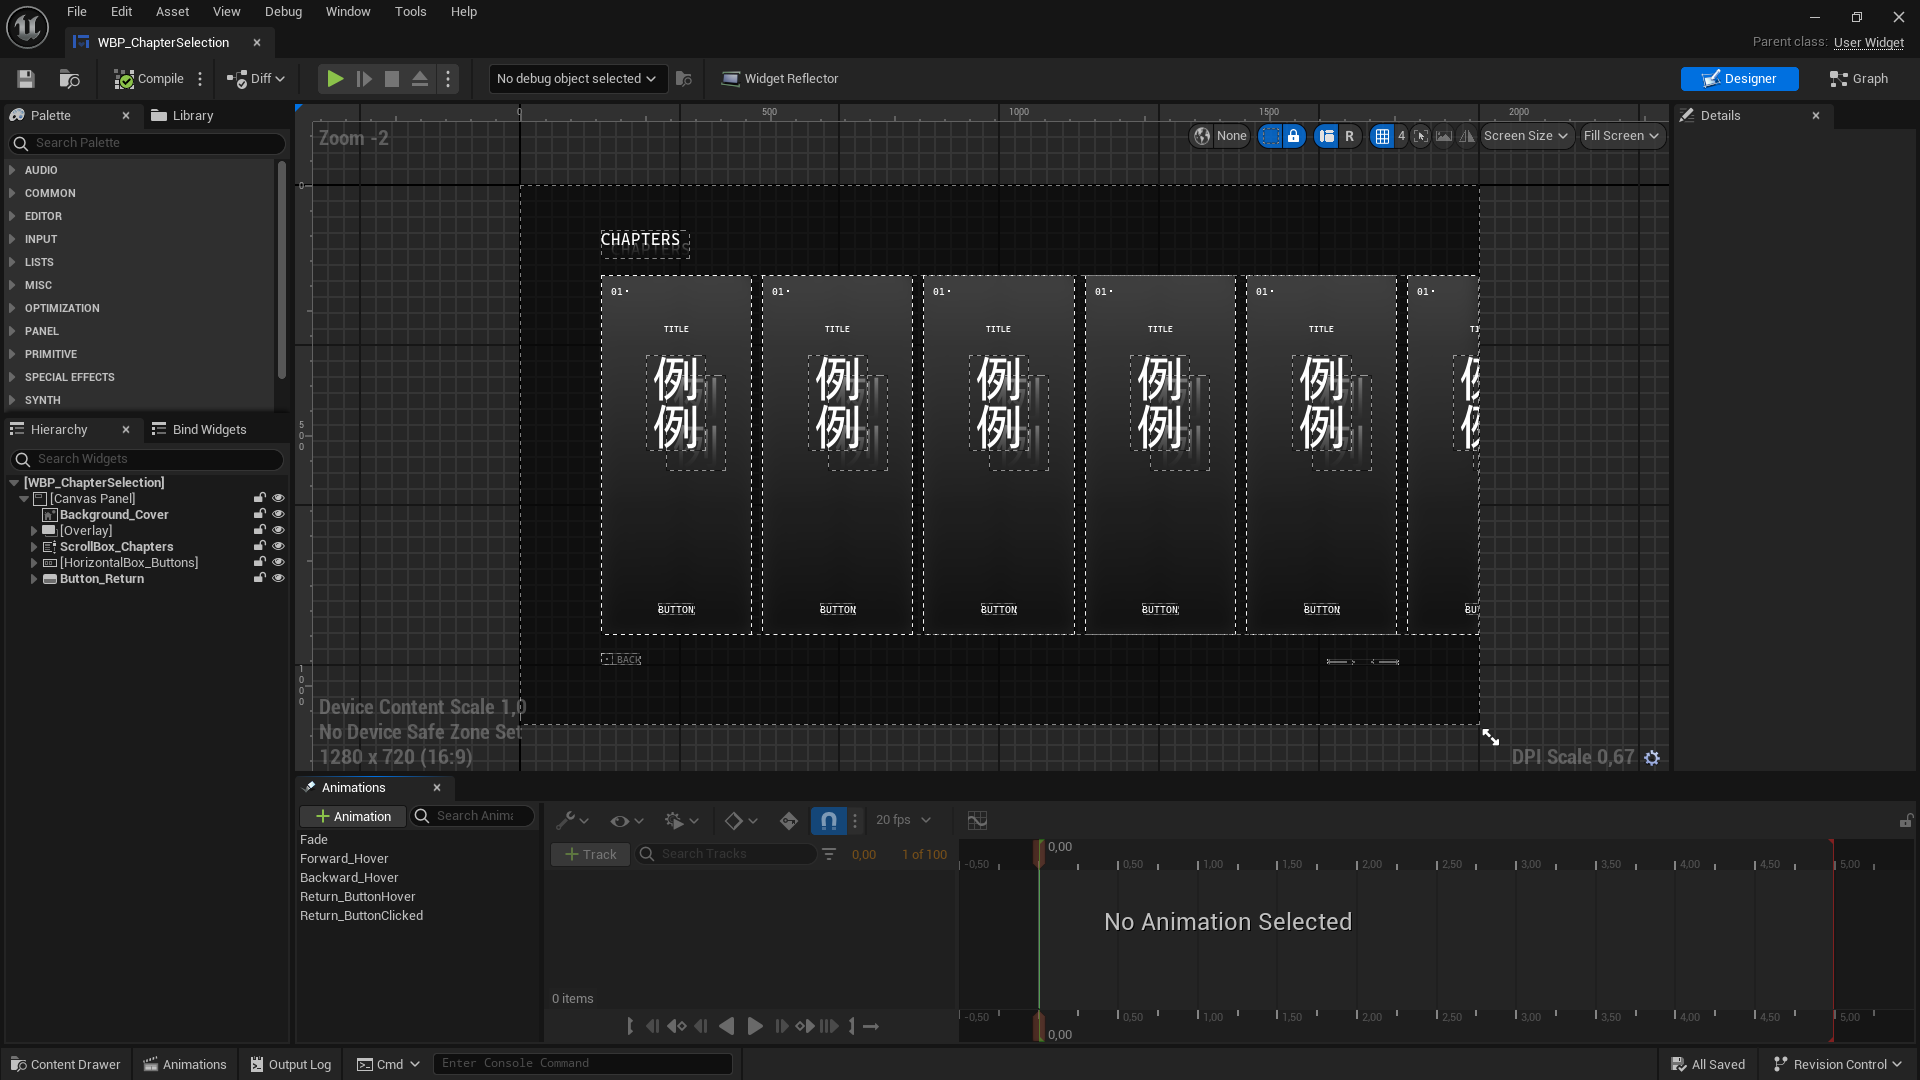The image size is (1920, 1080).
Task: Click the Save asset icon
Action: pyautogui.click(x=26, y=79)
